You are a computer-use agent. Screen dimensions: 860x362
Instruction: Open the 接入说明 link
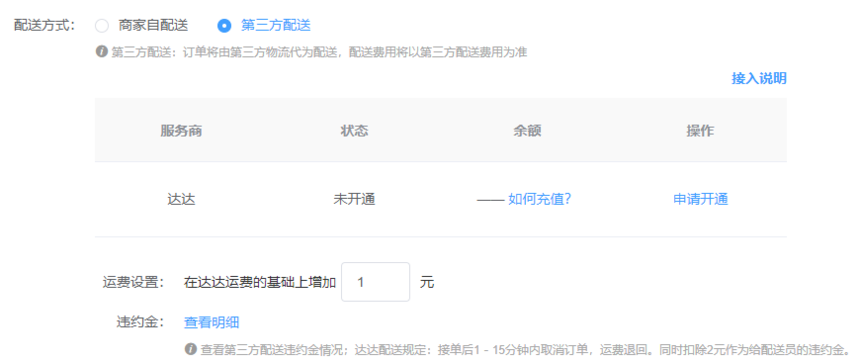(759, 78)
